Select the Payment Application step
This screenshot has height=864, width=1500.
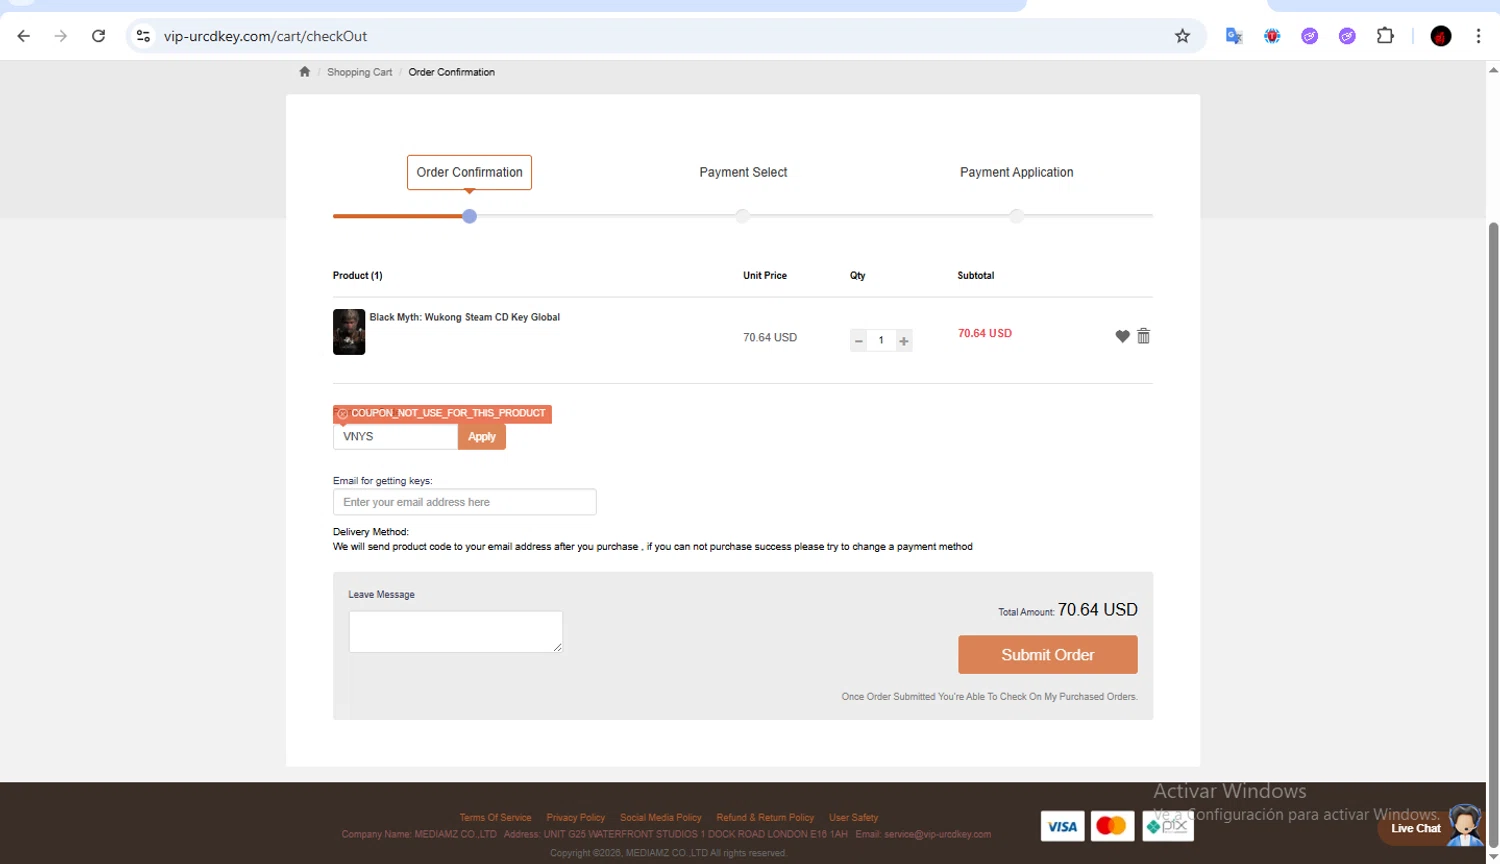click(1017, 172)
